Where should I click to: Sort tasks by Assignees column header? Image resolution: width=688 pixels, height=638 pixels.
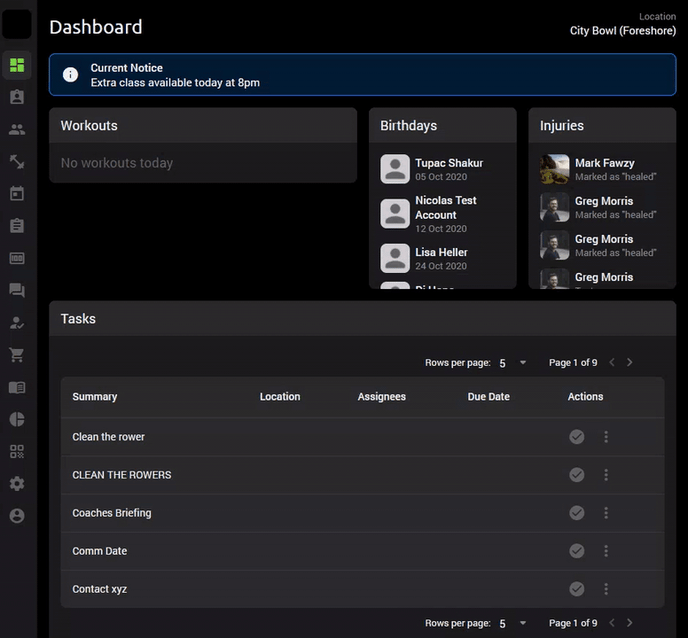[x=382, y=397]
